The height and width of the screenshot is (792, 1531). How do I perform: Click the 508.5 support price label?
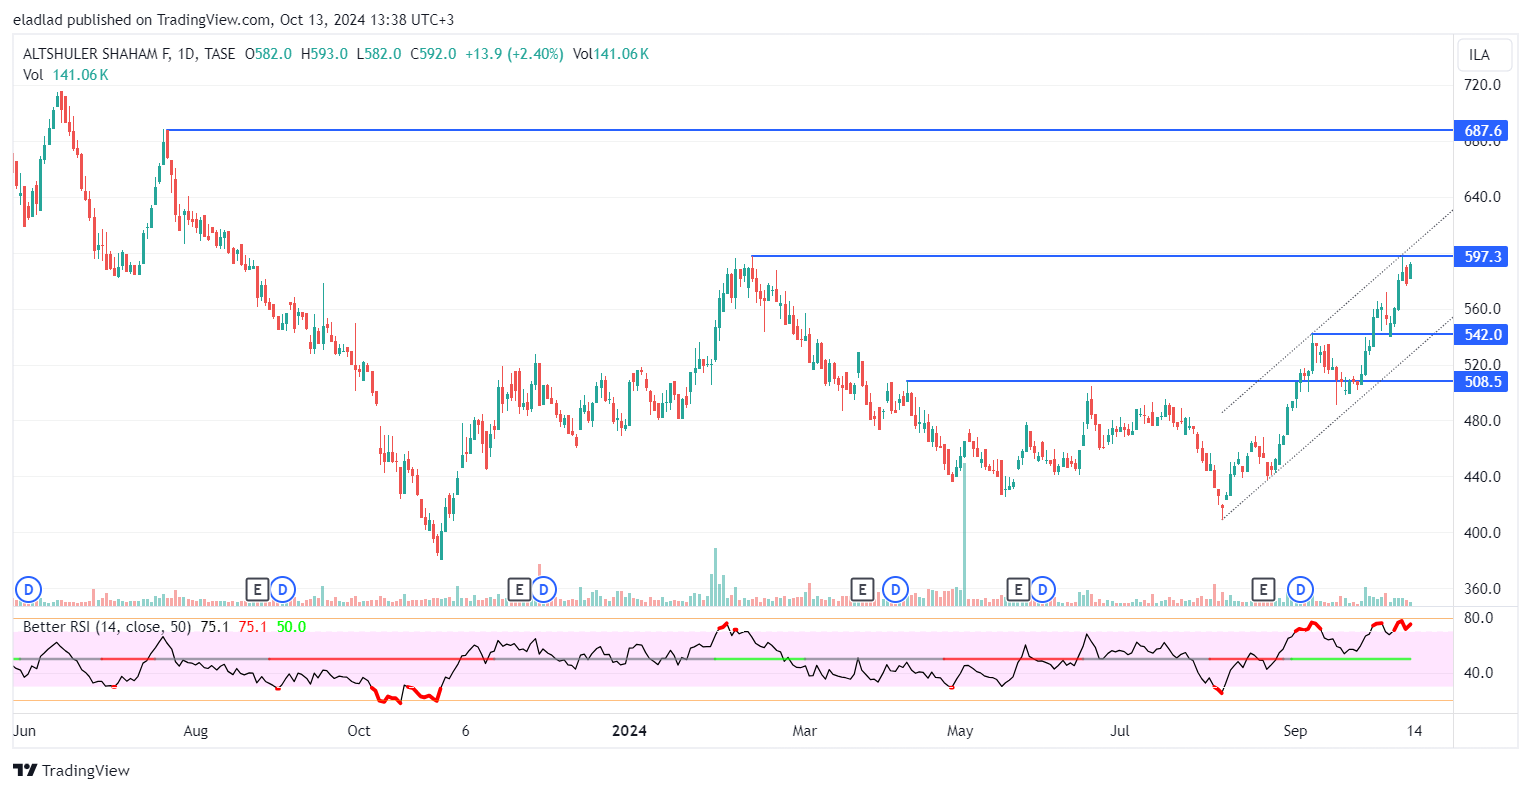(1482, 382)
